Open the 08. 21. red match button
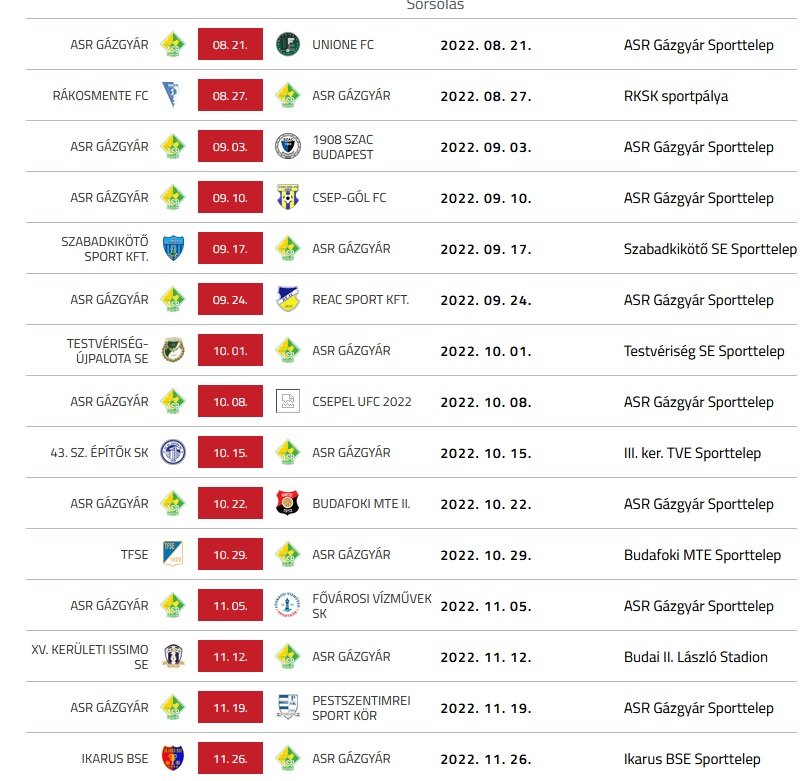The image size is (803, 781). click(230, 45)
